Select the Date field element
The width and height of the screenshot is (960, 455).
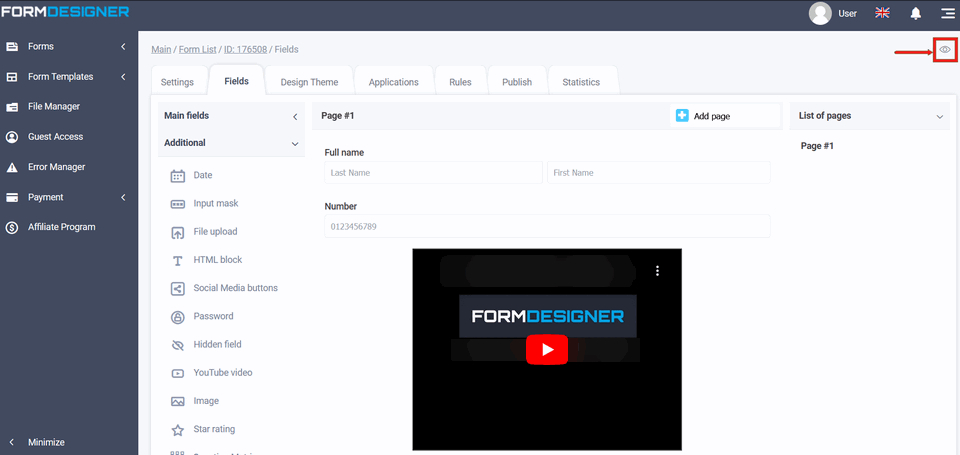(202, 176)
